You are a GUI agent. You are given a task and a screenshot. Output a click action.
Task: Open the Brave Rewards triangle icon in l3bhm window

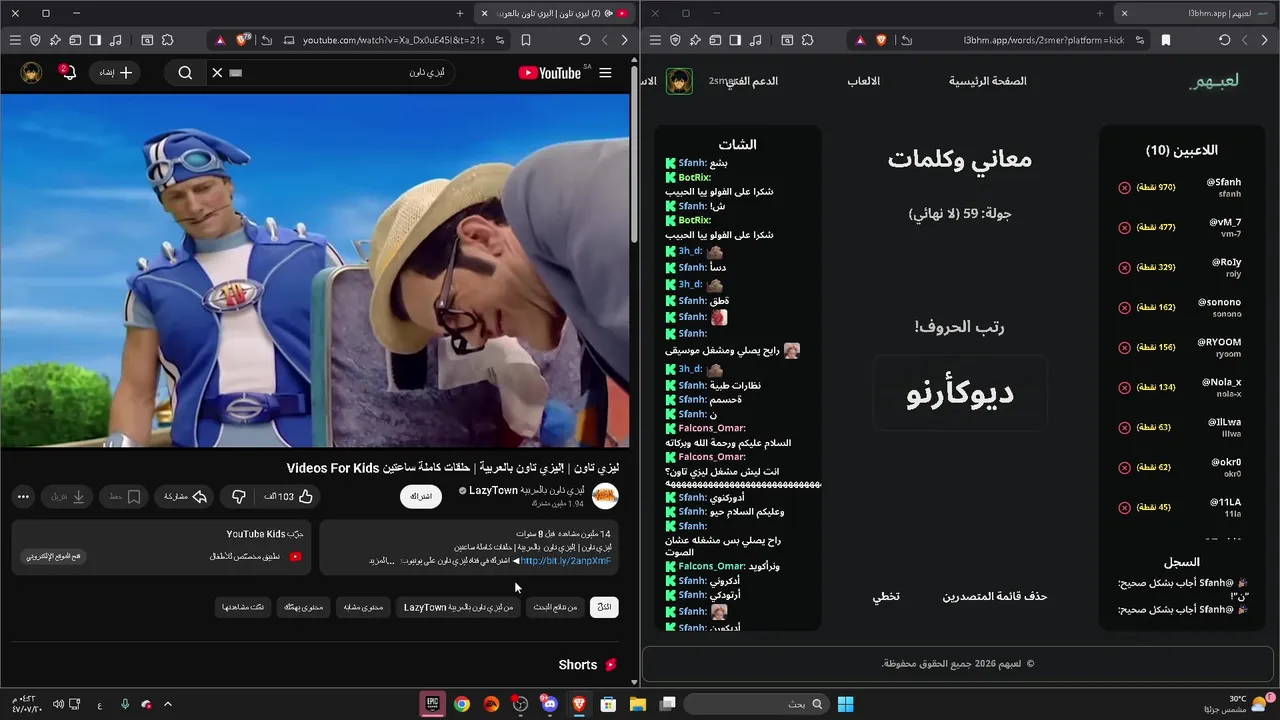pyautogui.click(x=860, y=40)
